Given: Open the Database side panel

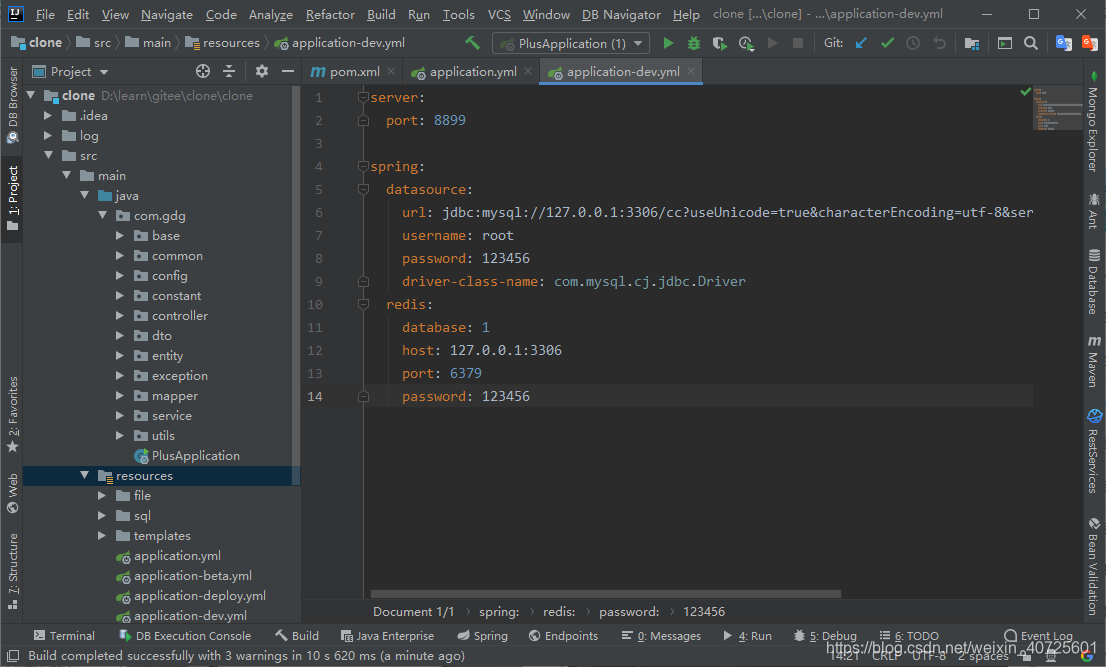Looking at the screenshot, I should coord(1093,281).
